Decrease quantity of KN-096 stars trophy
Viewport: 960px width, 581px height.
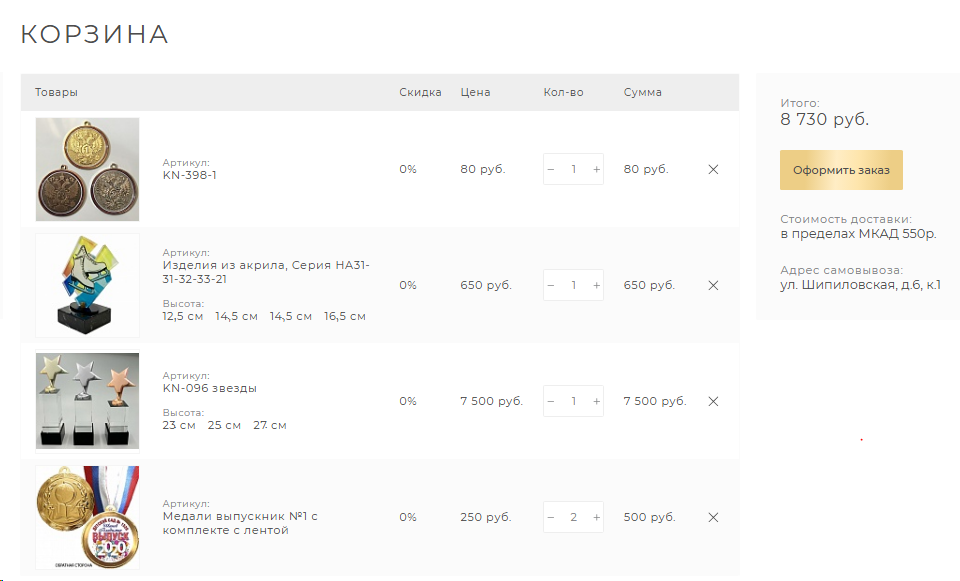coord(550,402)
